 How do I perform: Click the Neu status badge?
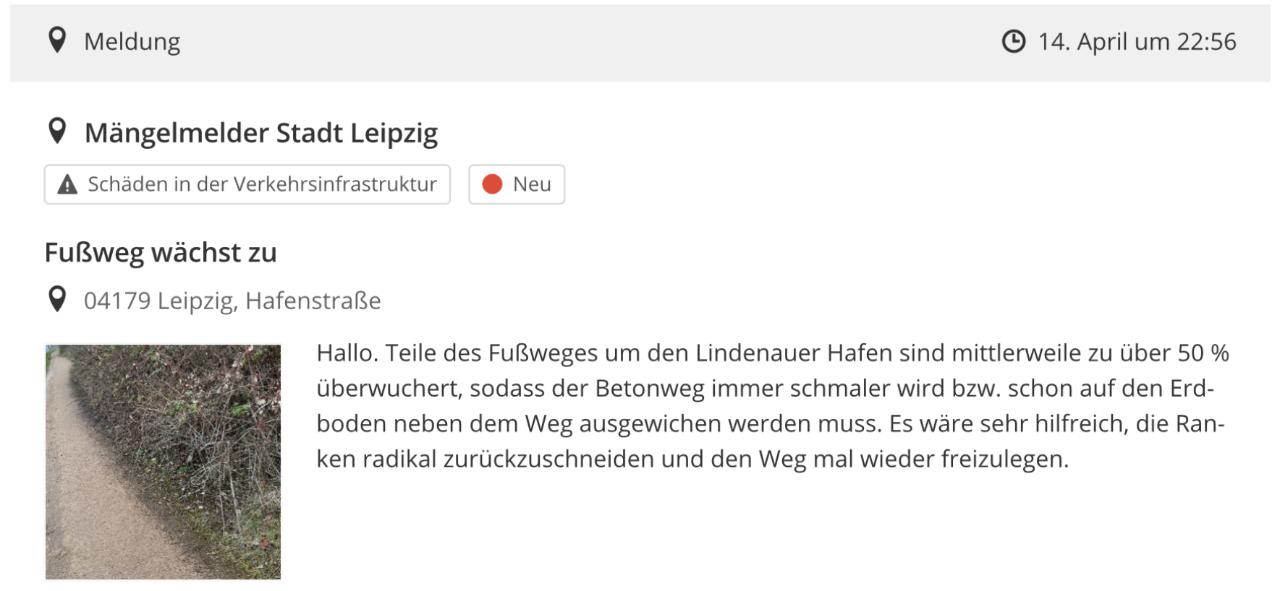(517, 185)
